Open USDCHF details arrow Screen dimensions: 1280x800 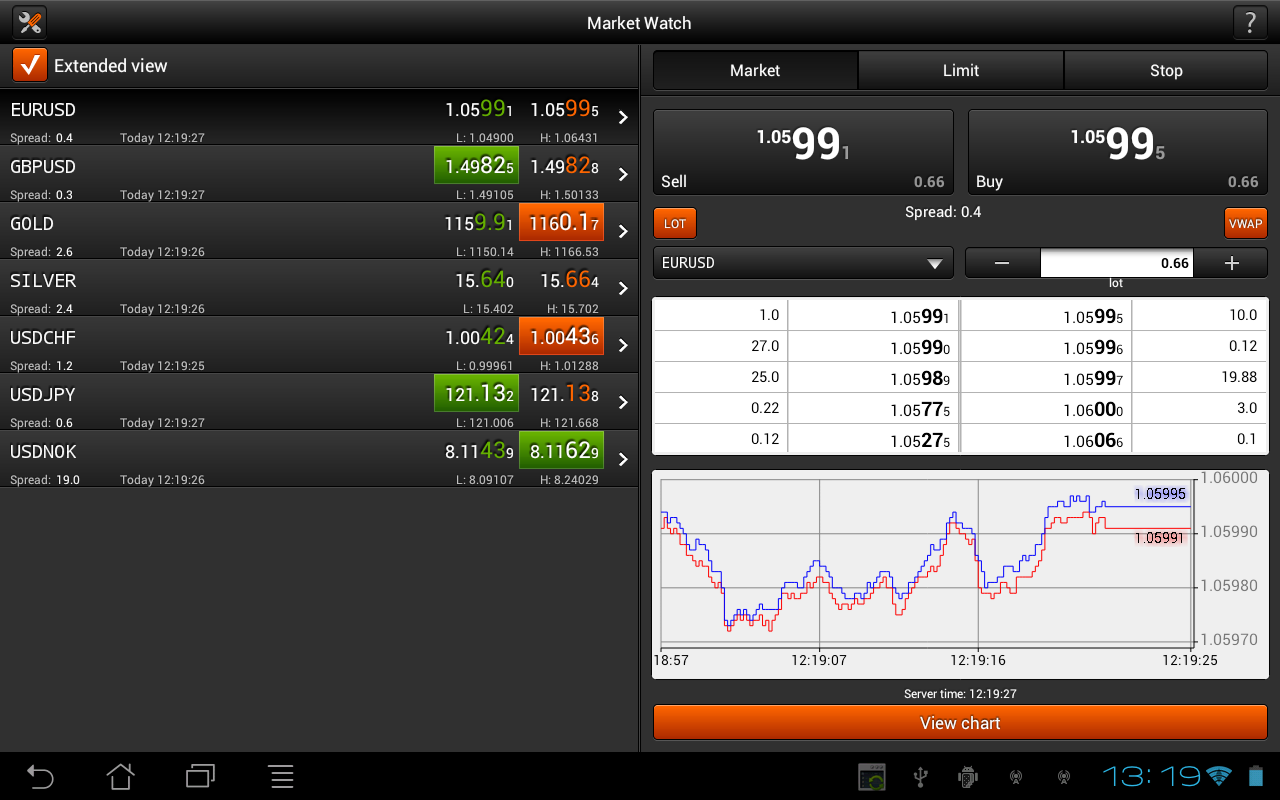pyautogui.click(x=623, y=345)
